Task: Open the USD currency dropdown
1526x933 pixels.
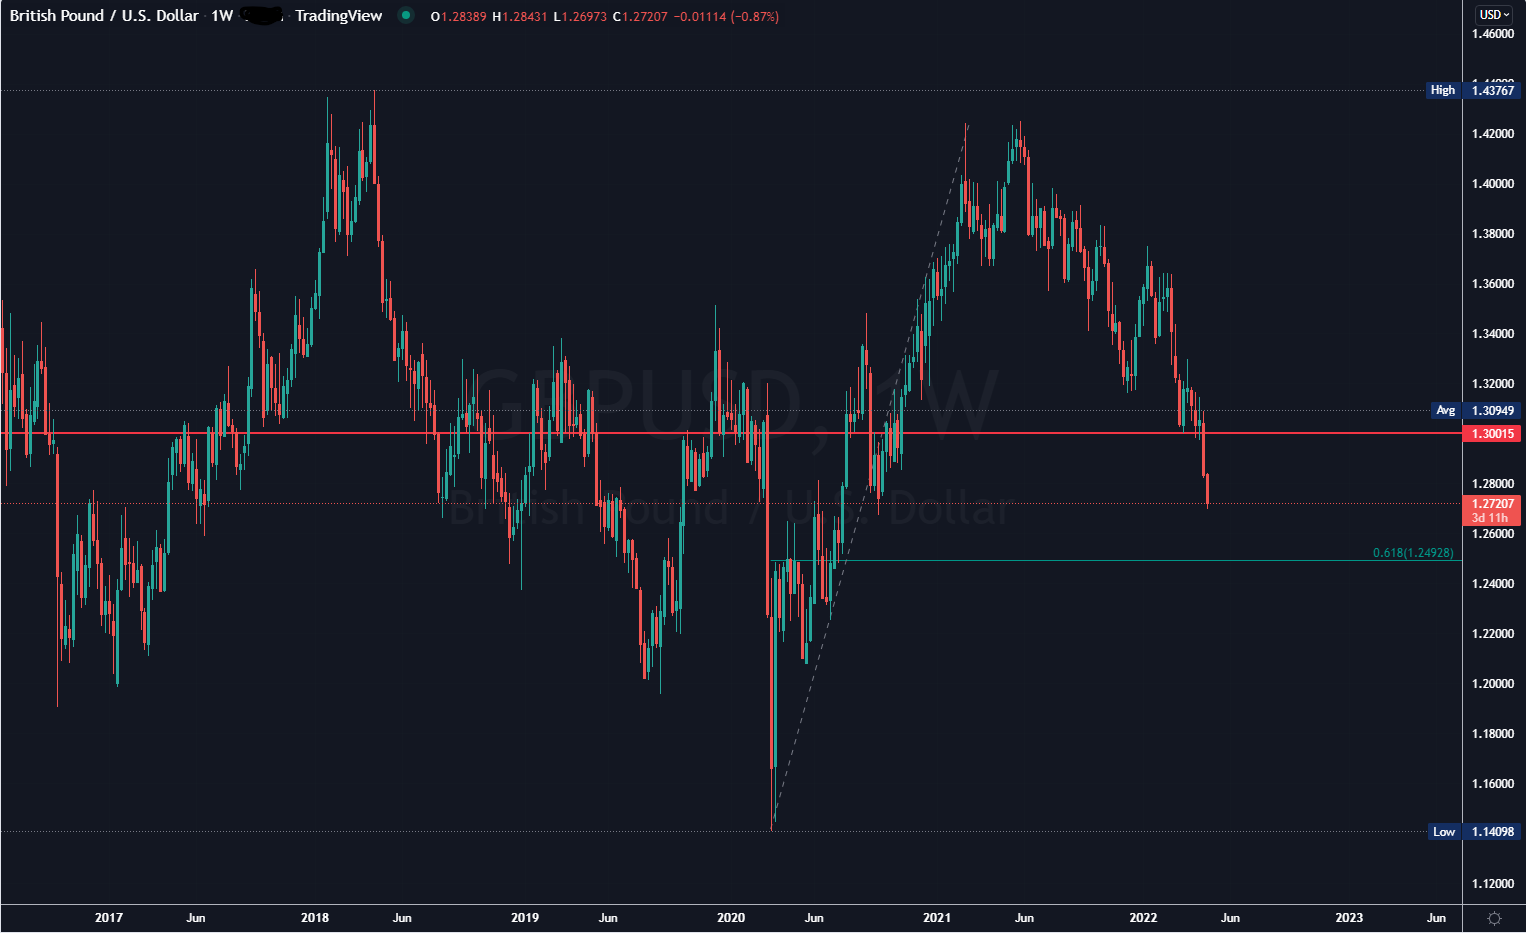Action: click(1496, 13)
